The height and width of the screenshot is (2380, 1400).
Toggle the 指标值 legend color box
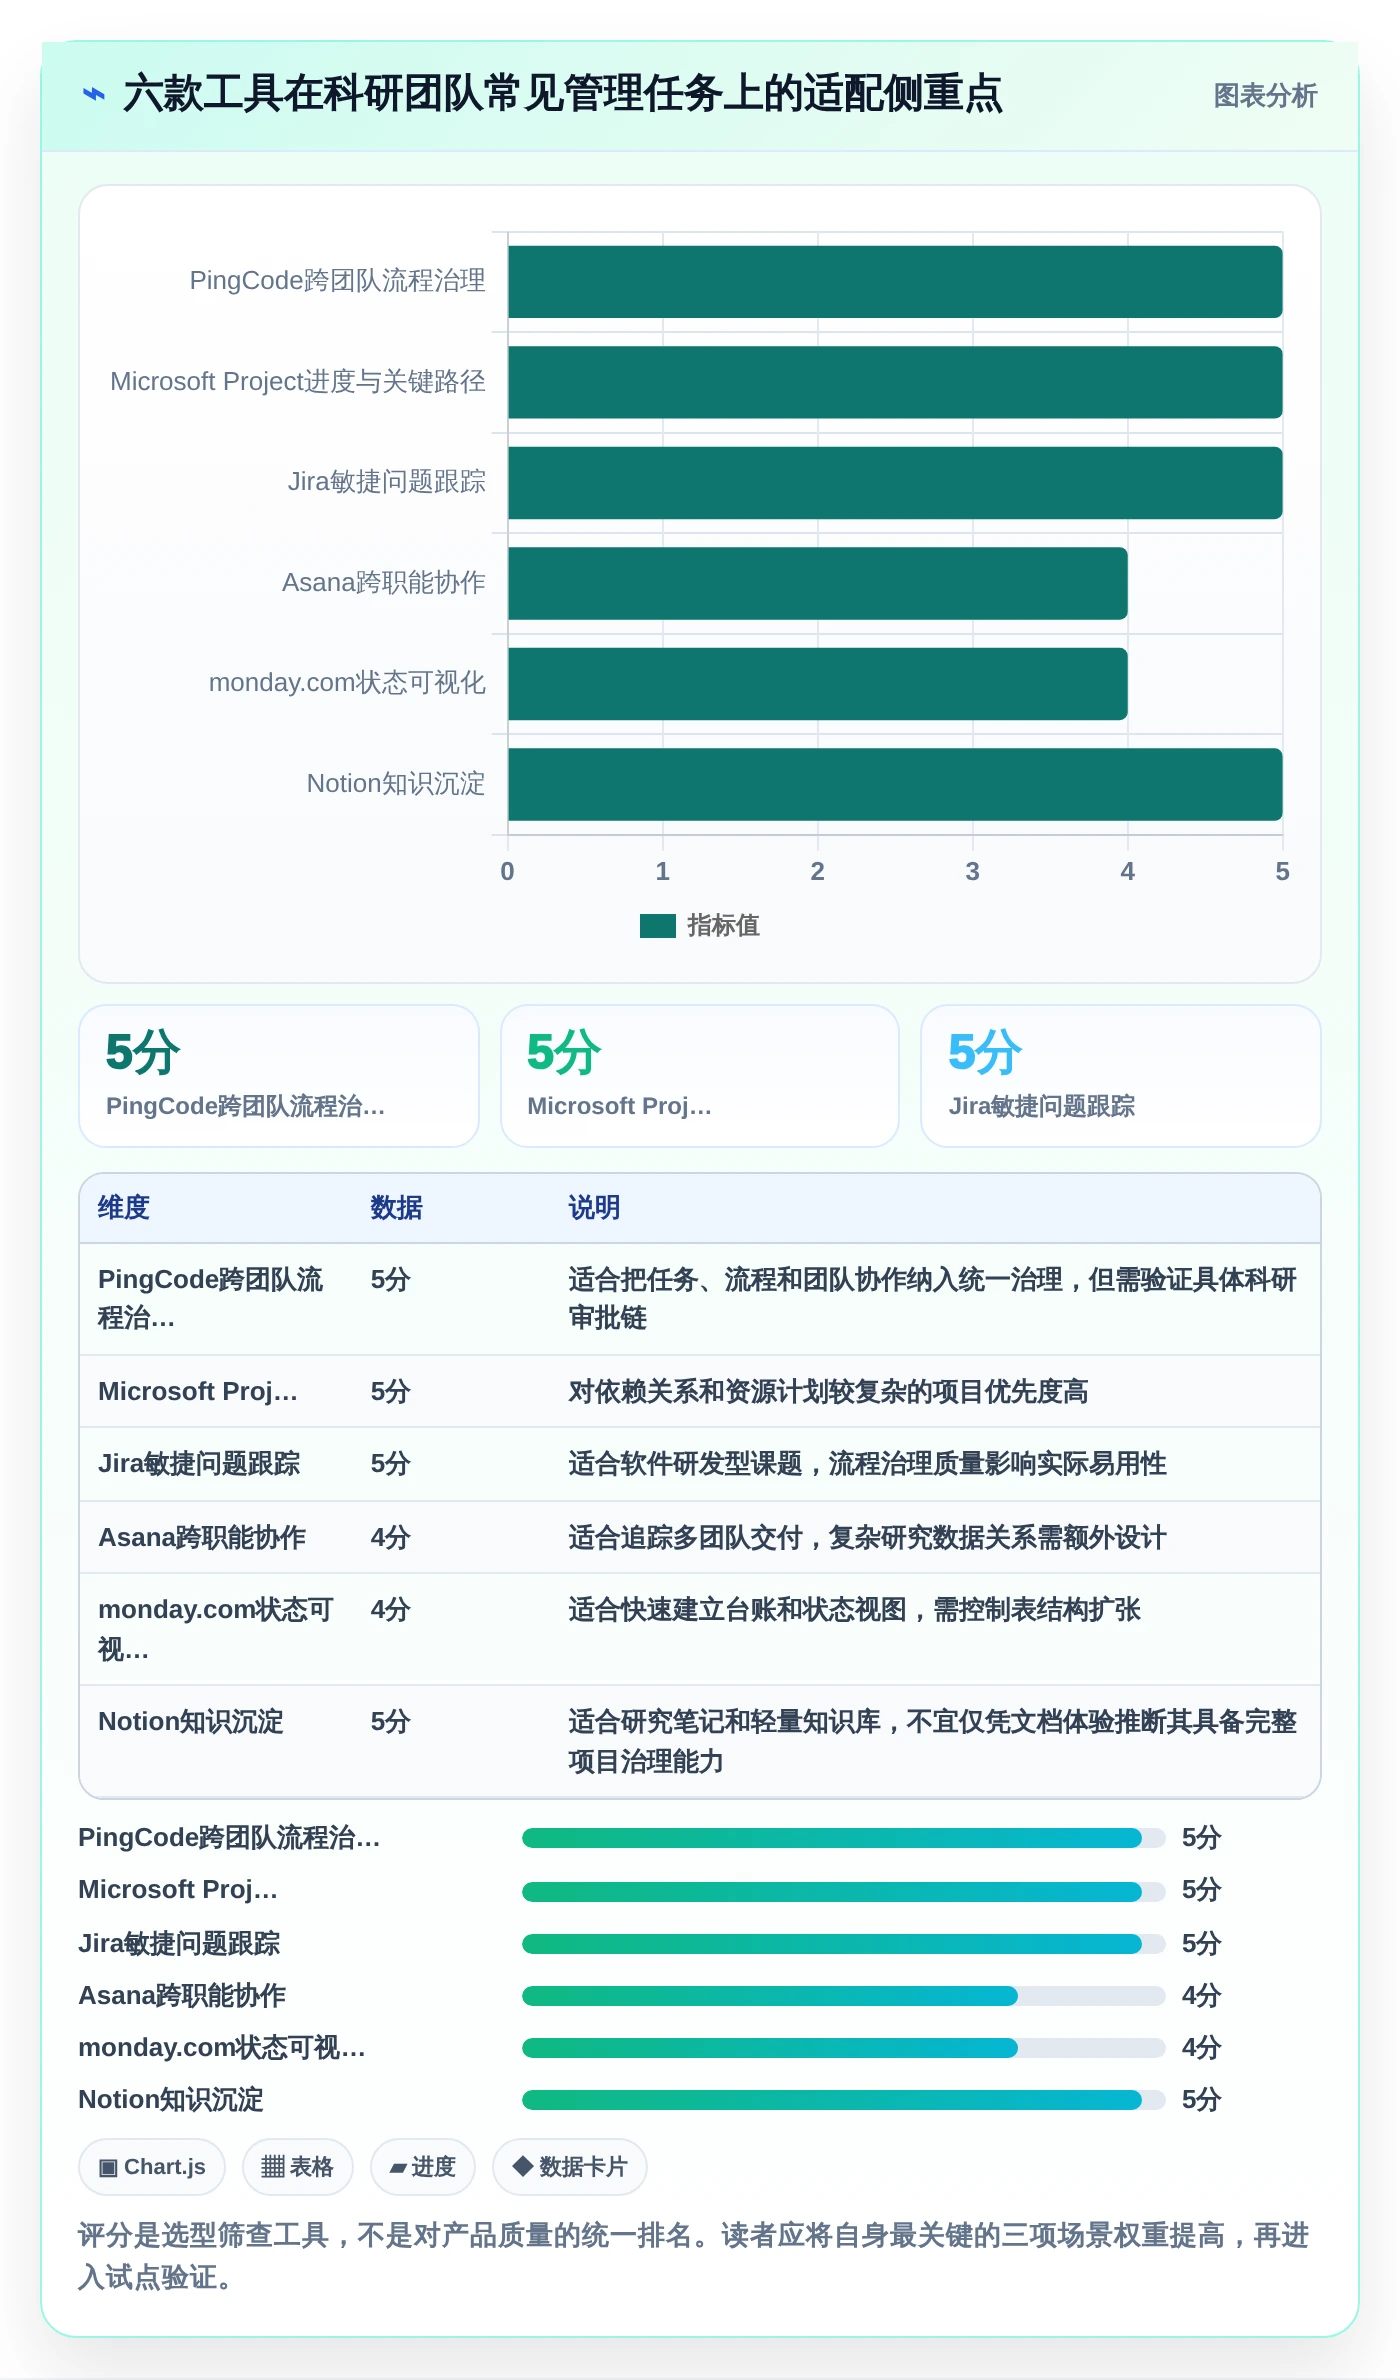click(x=657, y=926)
